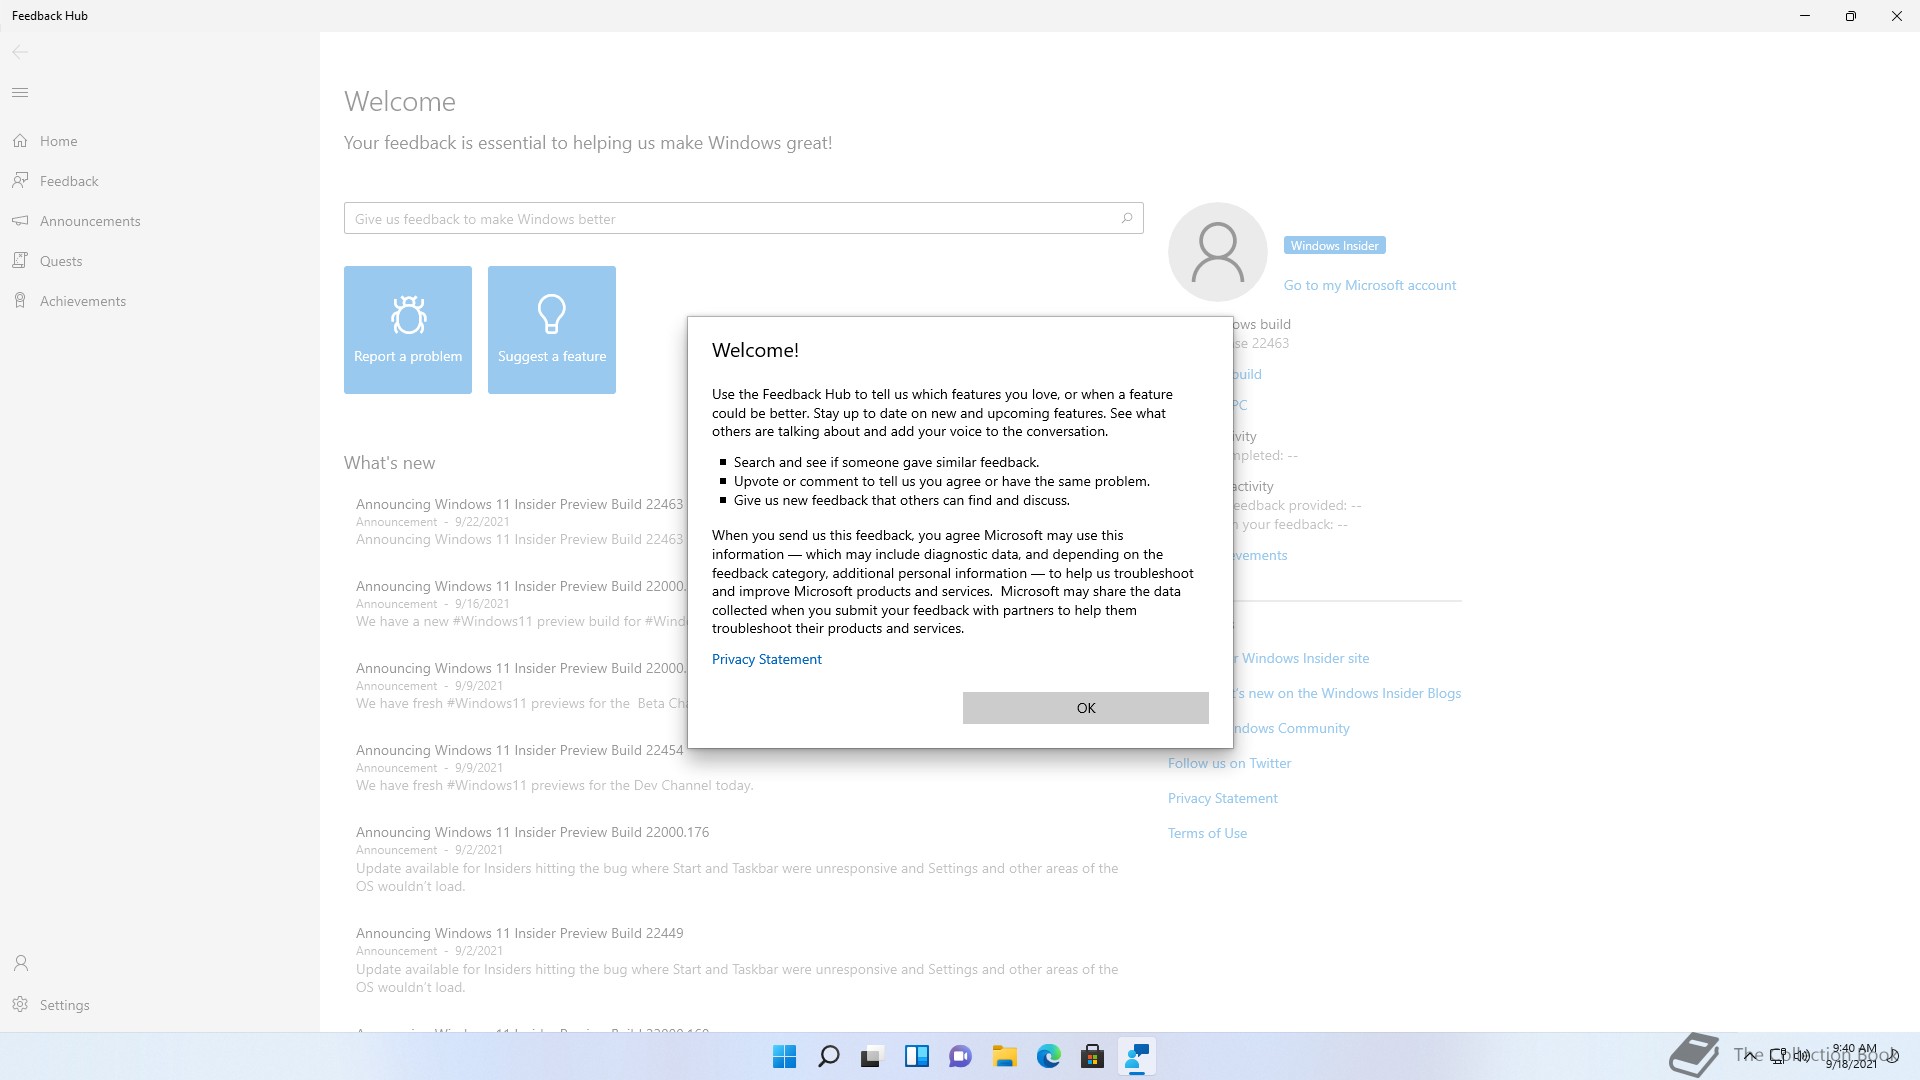Screen dimensions: 1920x1080
Task: Click the Achievements badge icon
Action: (x=20, y=301)
